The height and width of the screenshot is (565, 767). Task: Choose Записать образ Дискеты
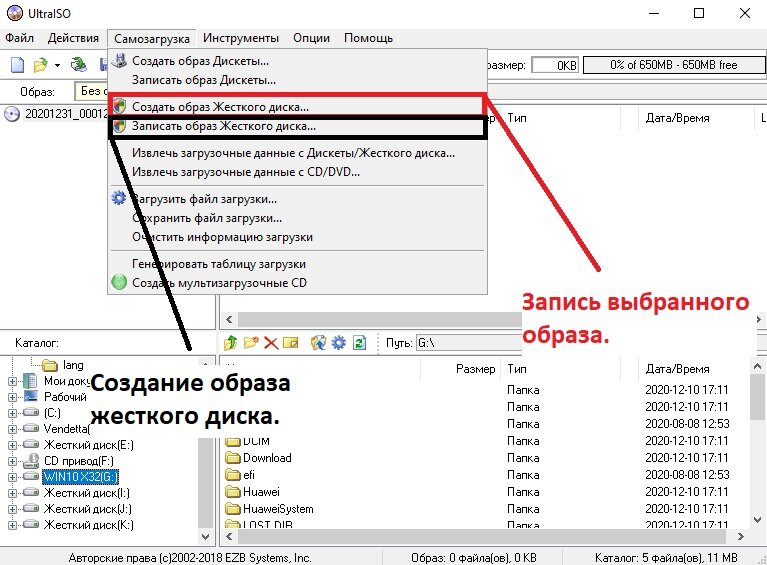(297, 80)
